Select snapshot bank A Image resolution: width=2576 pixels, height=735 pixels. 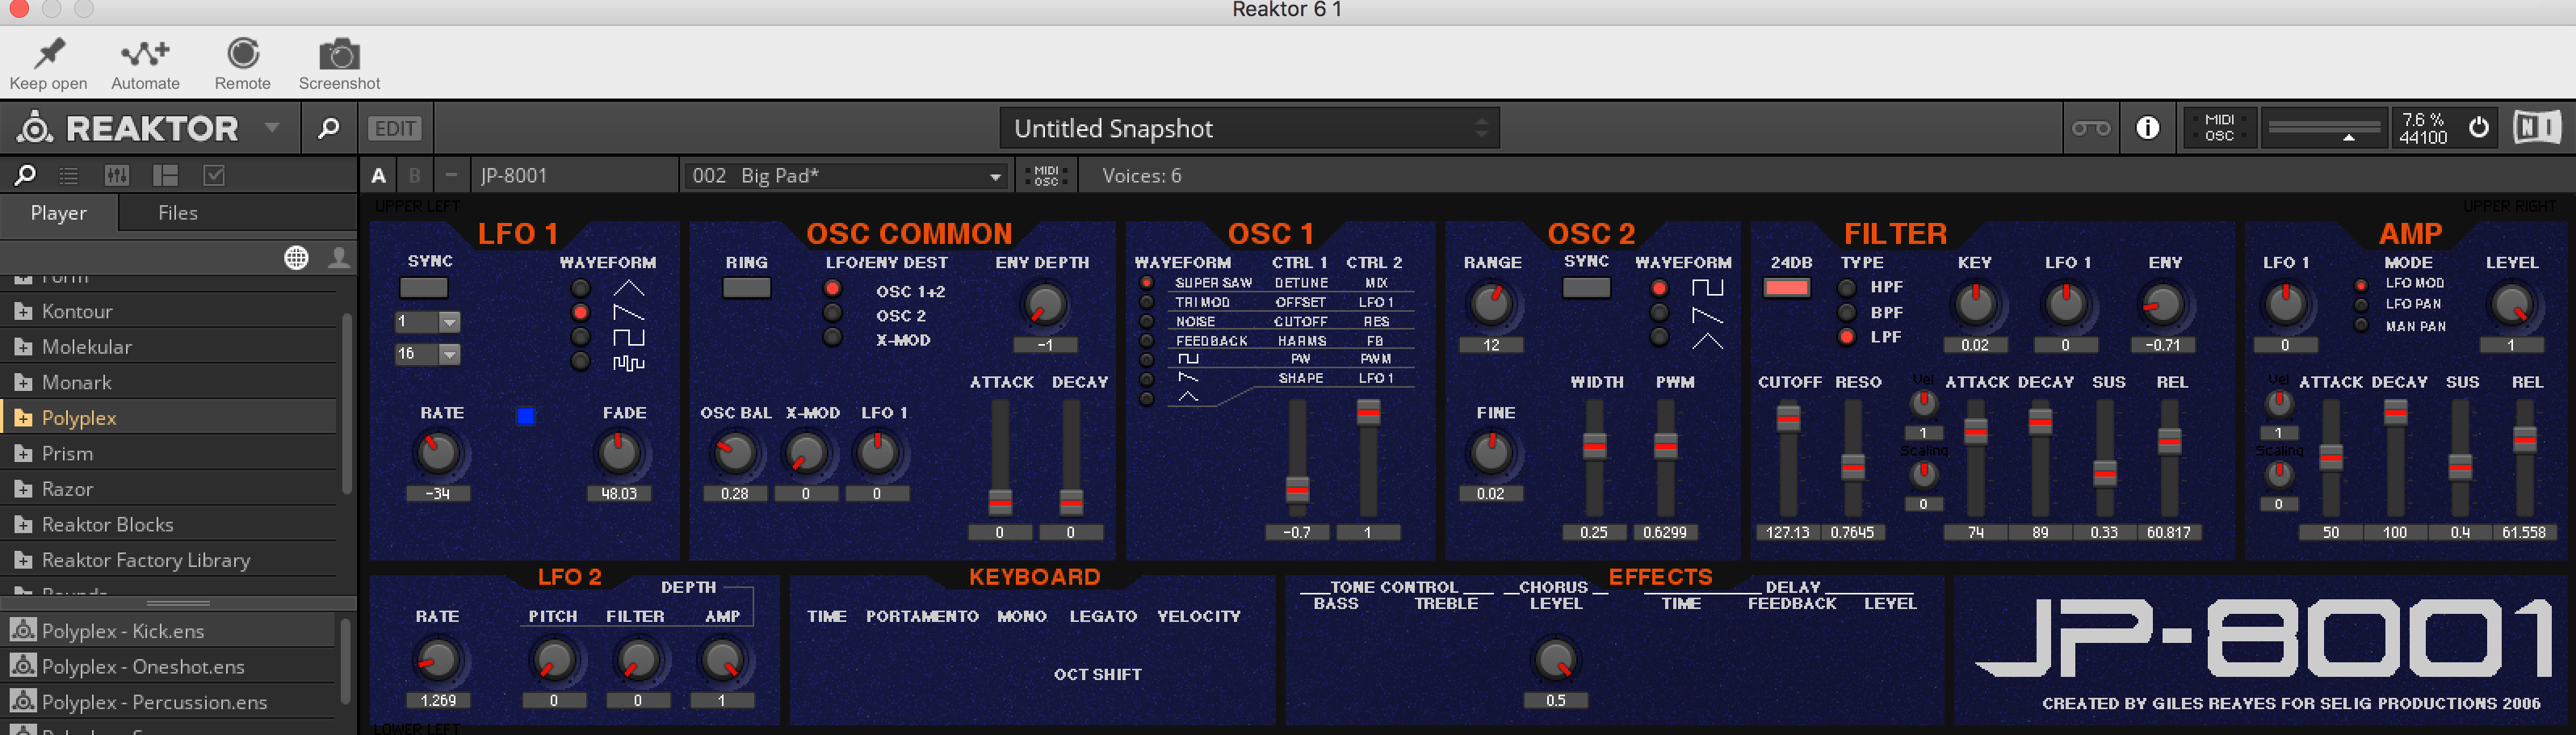(x=378, y=176)
